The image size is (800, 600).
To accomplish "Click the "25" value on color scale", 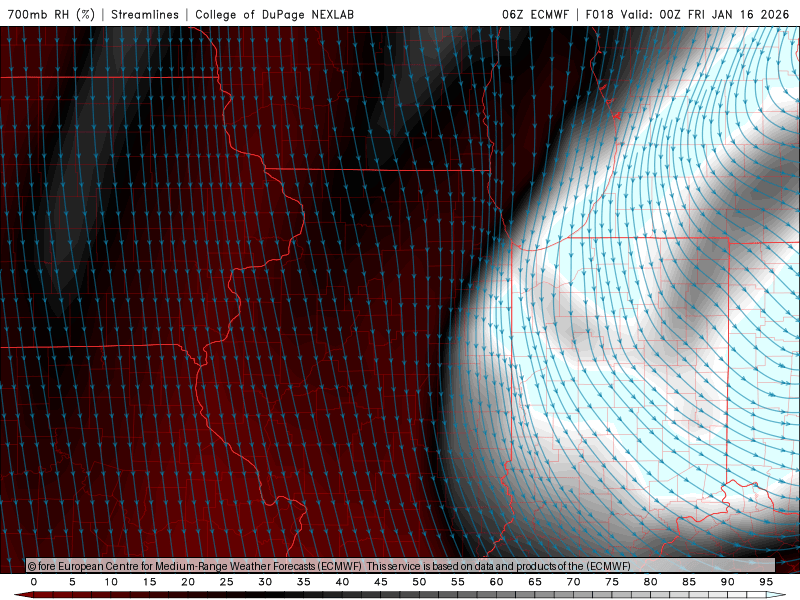I will (227, 582).
